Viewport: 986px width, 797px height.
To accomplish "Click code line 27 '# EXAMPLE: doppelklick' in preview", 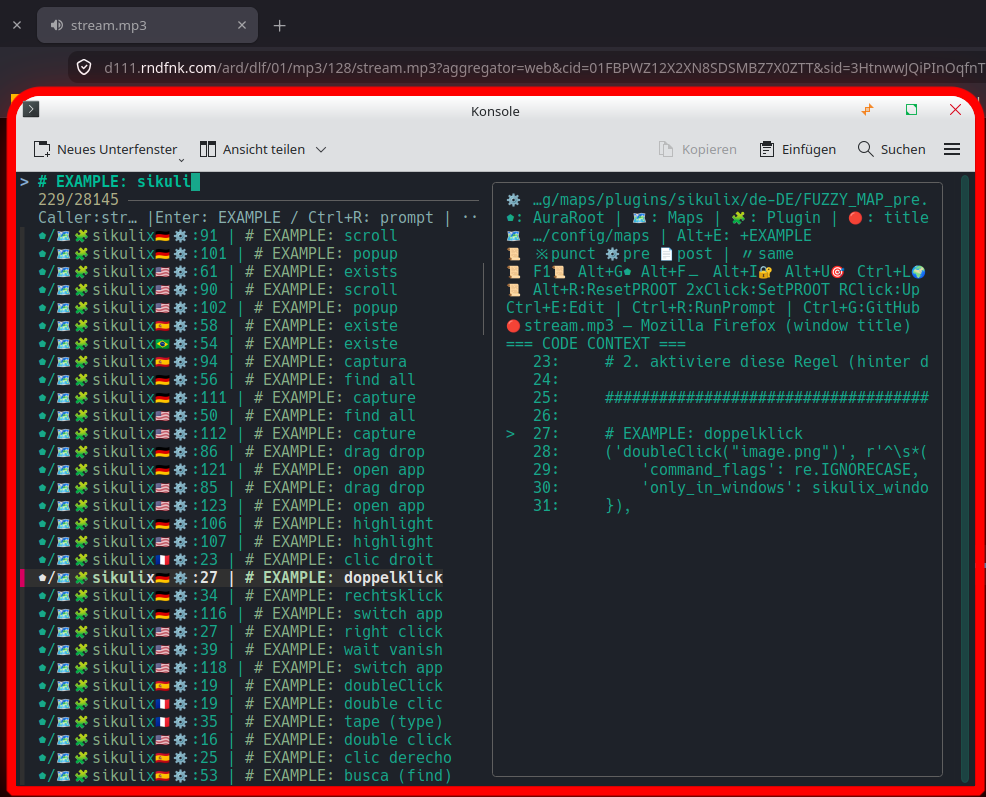I will pos(704,434).
